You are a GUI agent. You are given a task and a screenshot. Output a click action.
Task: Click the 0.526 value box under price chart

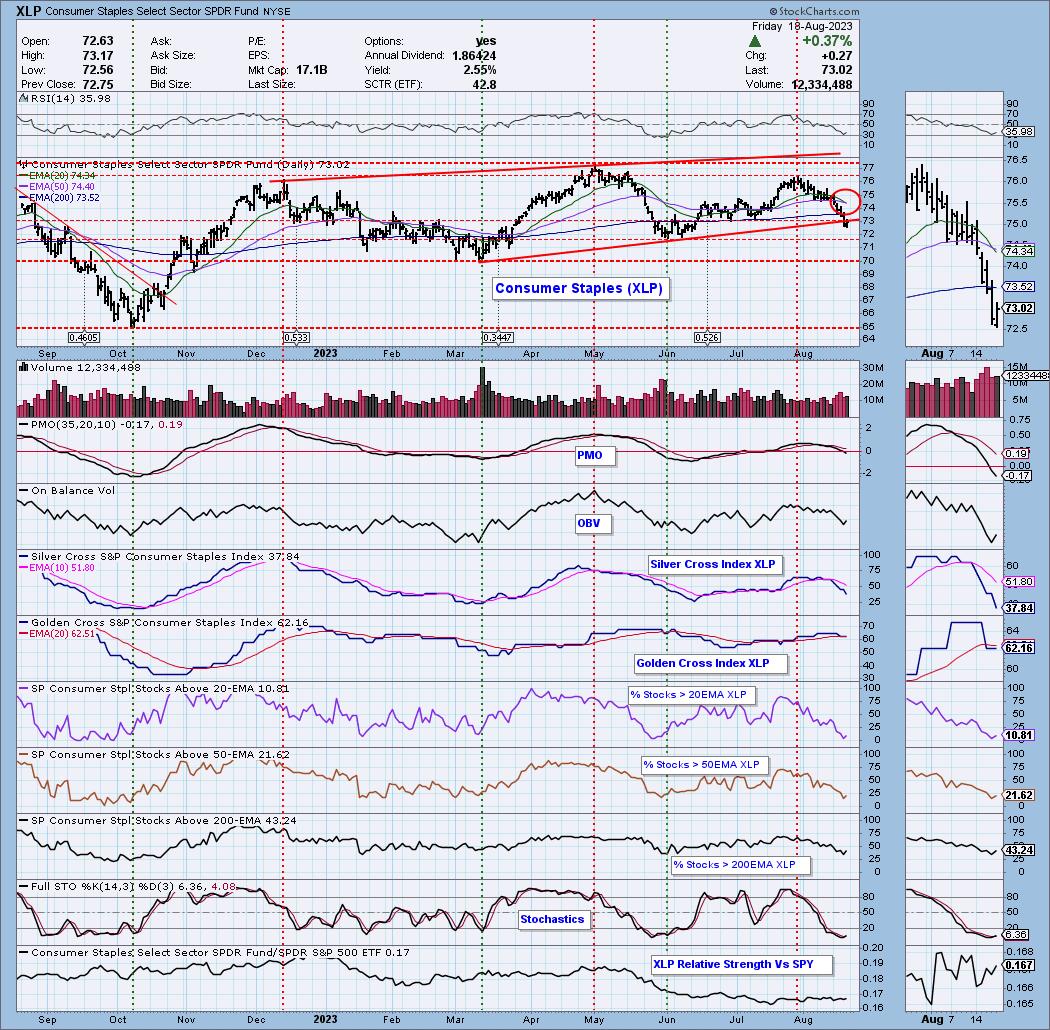coord(707,338)
